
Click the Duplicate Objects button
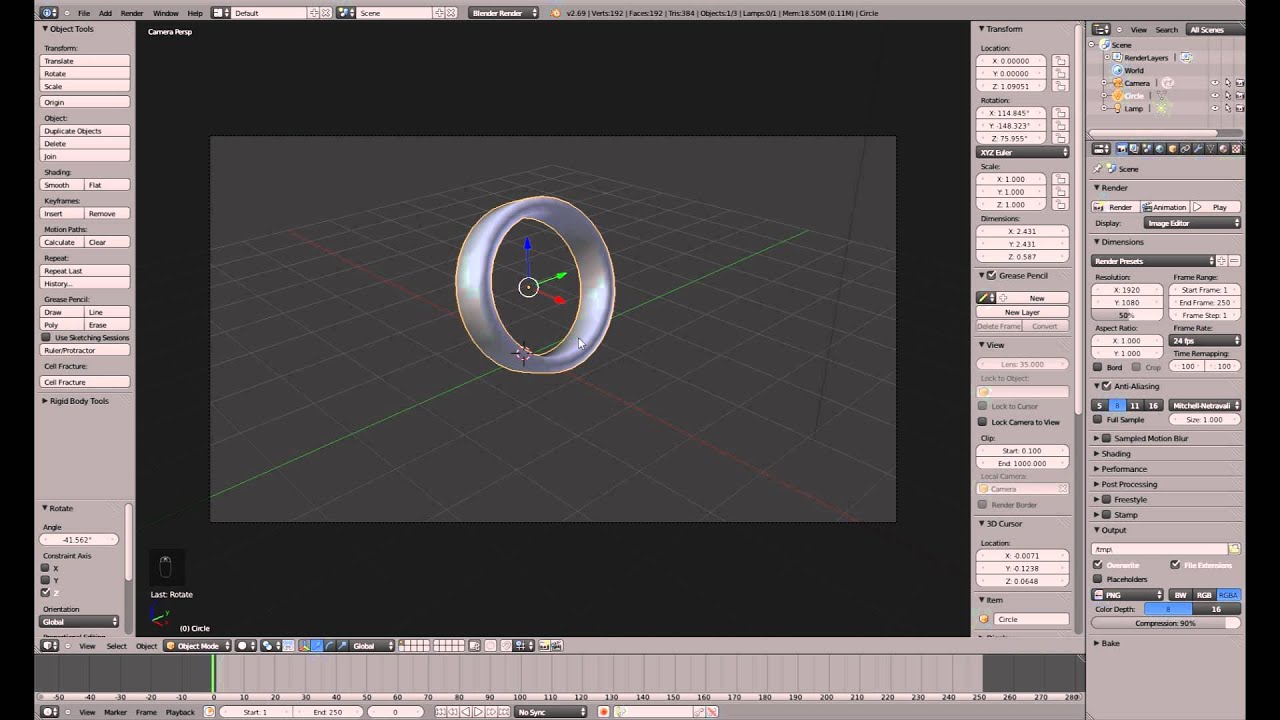coord(85,131)
